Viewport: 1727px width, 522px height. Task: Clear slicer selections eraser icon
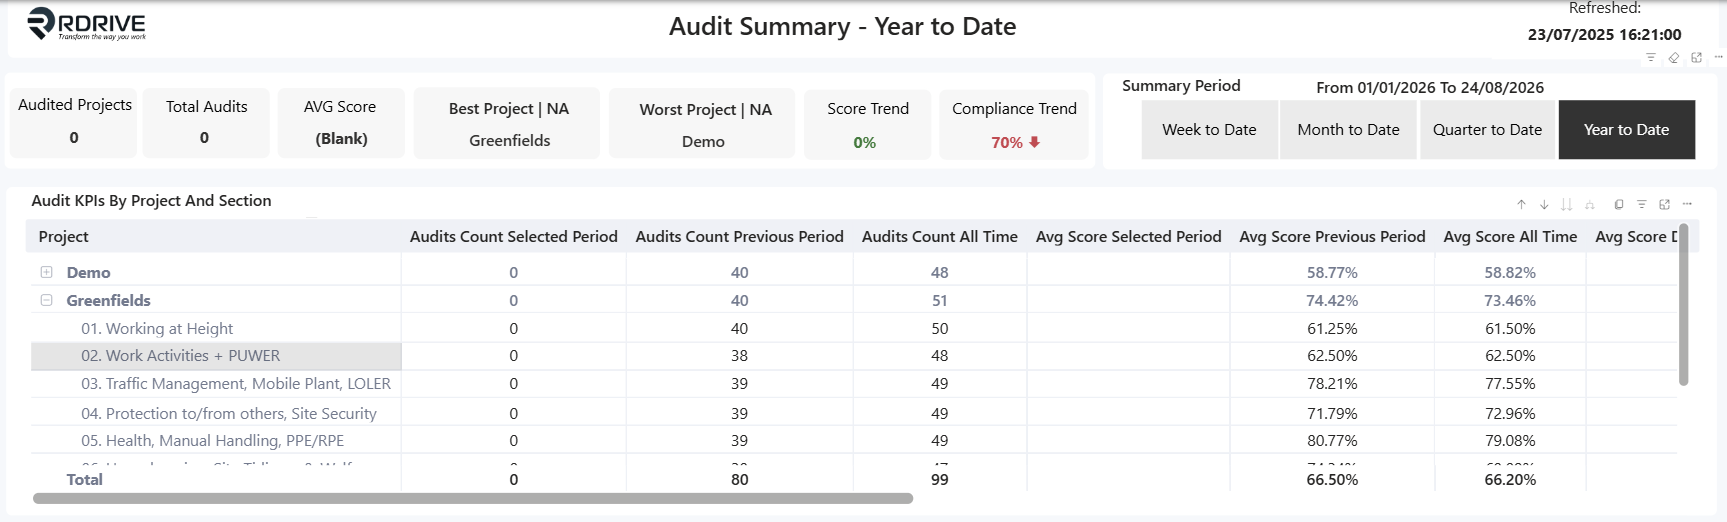tap(1674, 57)
